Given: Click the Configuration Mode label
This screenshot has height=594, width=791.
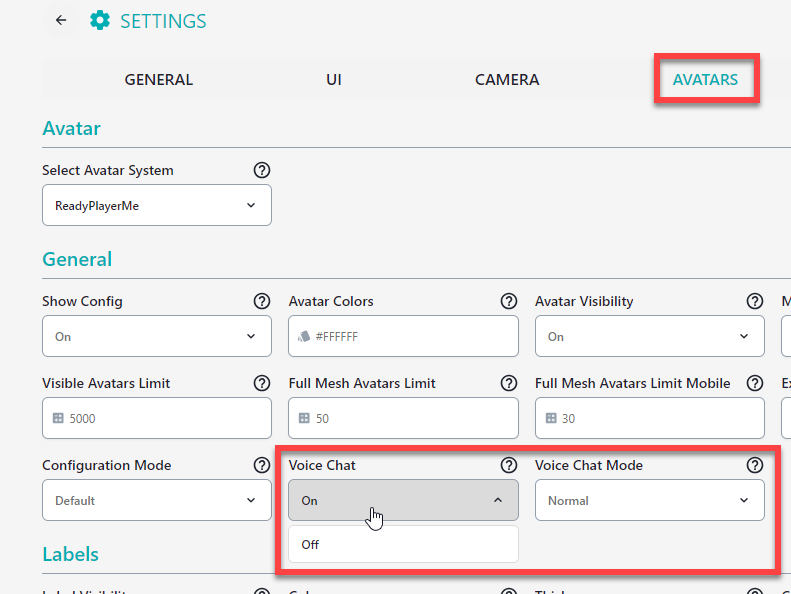Looking at the screenshot, I should [106, 465].
